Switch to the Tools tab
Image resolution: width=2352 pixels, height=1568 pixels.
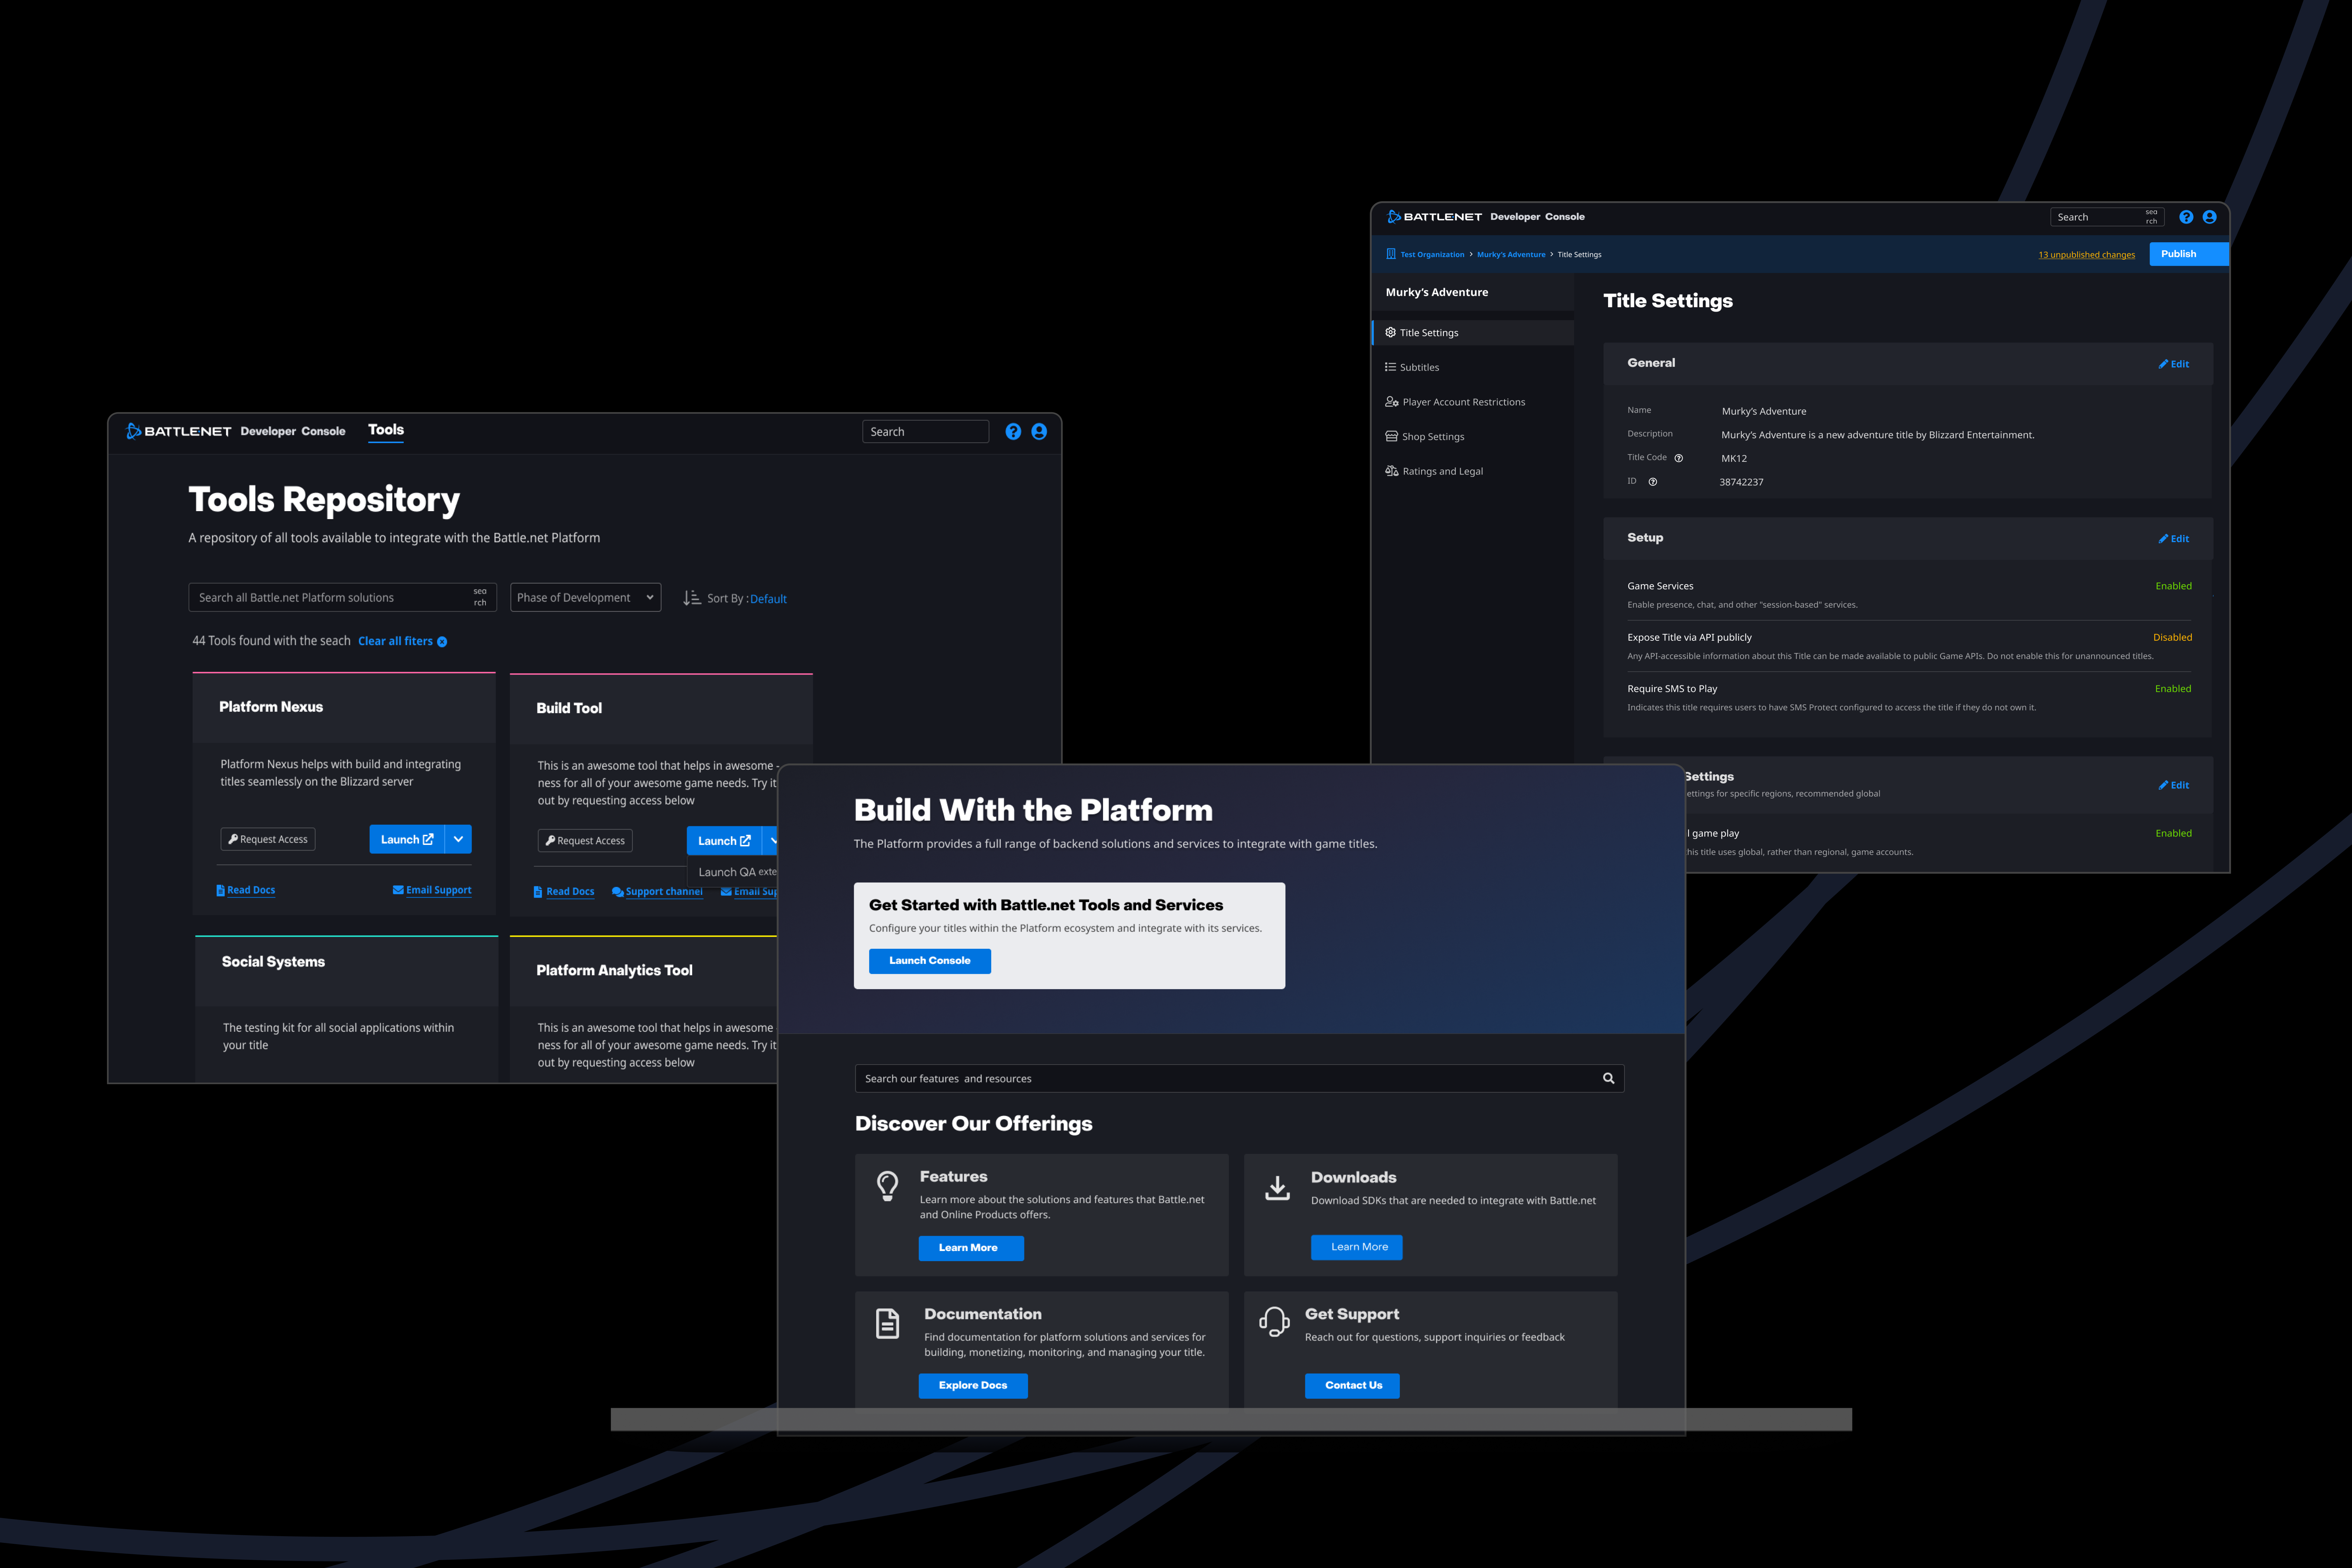pos(386,430)
